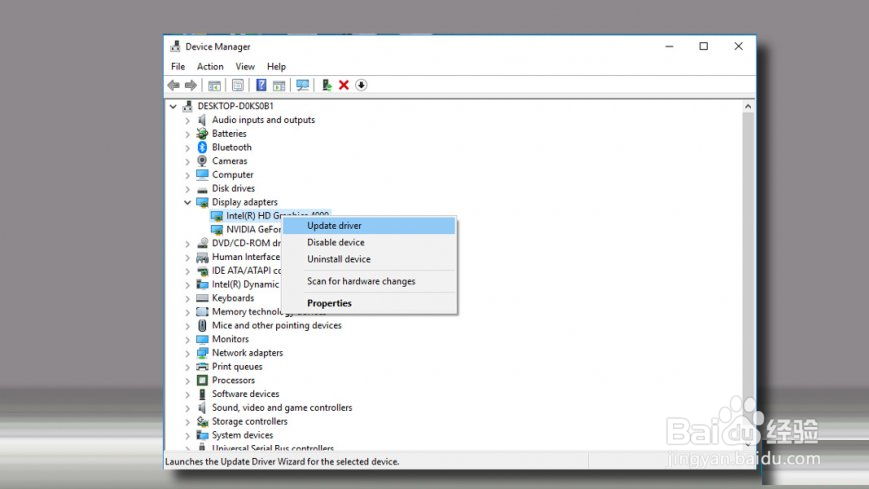Click the blue Help question mark icon
This screenshot has width=869, height=489.
261,85
